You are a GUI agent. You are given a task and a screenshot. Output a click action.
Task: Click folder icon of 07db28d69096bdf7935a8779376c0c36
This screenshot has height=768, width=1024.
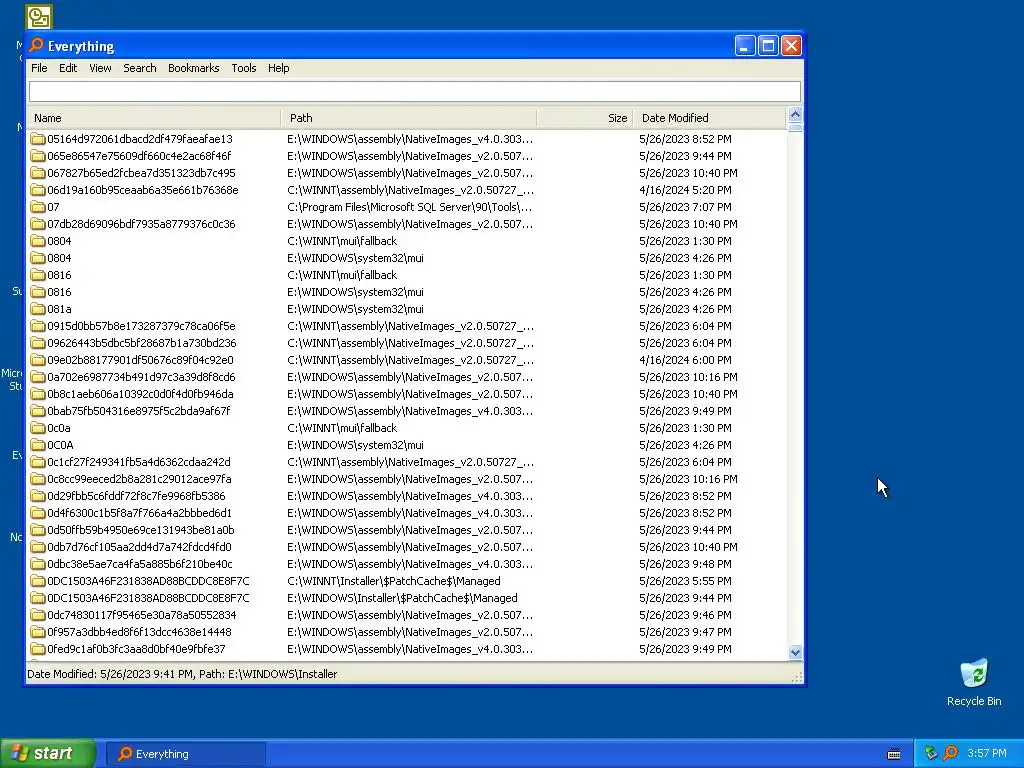[x=38, y=224]
